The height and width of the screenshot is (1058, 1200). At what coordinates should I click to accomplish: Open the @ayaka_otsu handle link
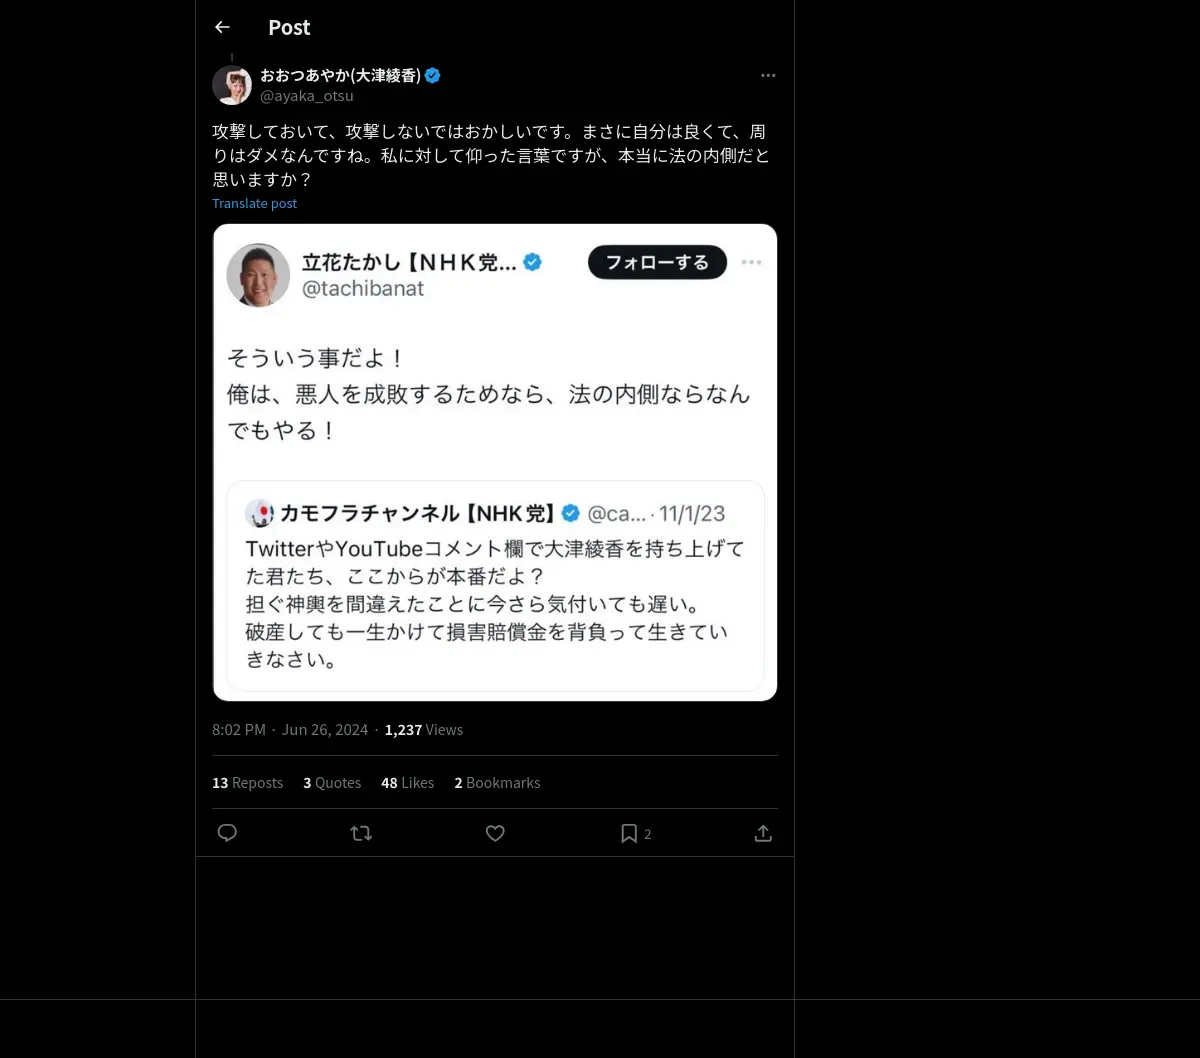pos(307,96)
